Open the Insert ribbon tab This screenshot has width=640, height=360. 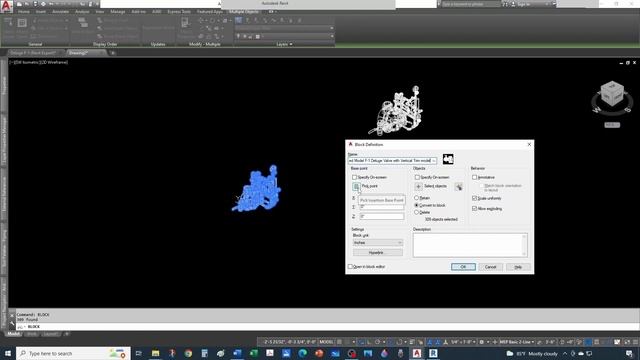[41, 12]
